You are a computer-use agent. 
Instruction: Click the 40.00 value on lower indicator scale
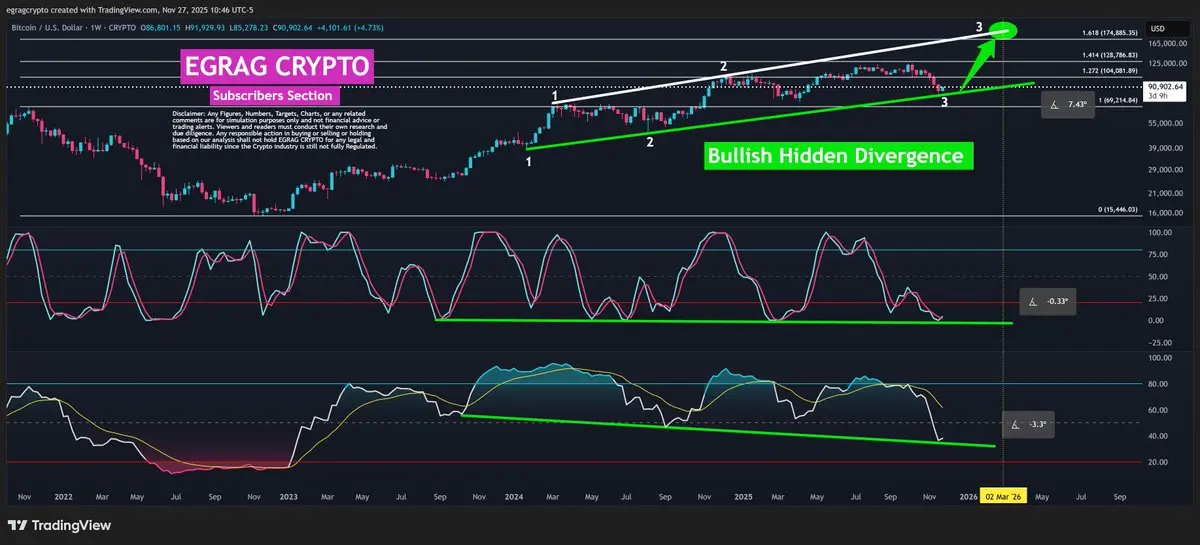pyautogui.click(x=1160, y=435)
